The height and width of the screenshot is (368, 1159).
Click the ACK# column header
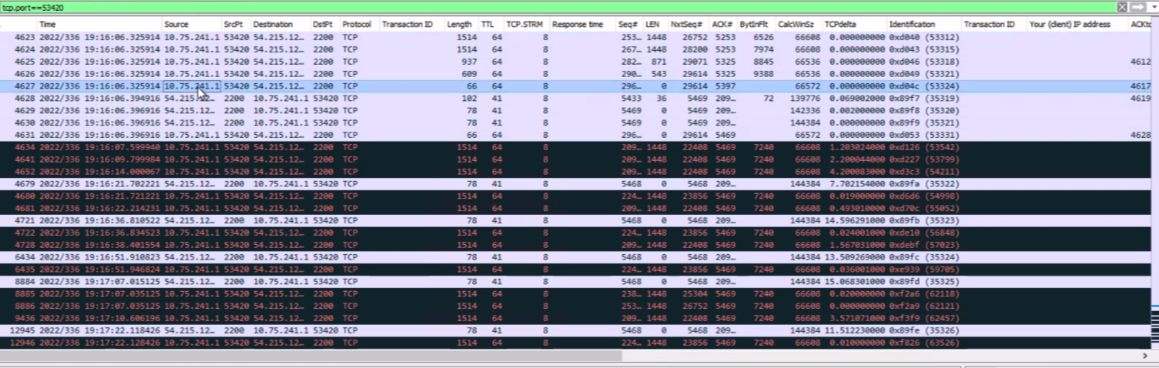(724, 24)
